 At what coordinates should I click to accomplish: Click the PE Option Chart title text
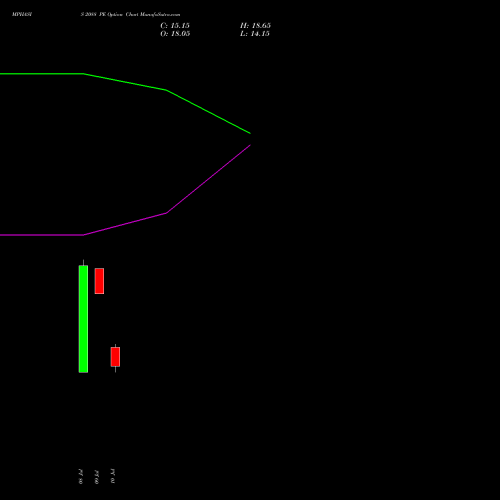(130, 15)
